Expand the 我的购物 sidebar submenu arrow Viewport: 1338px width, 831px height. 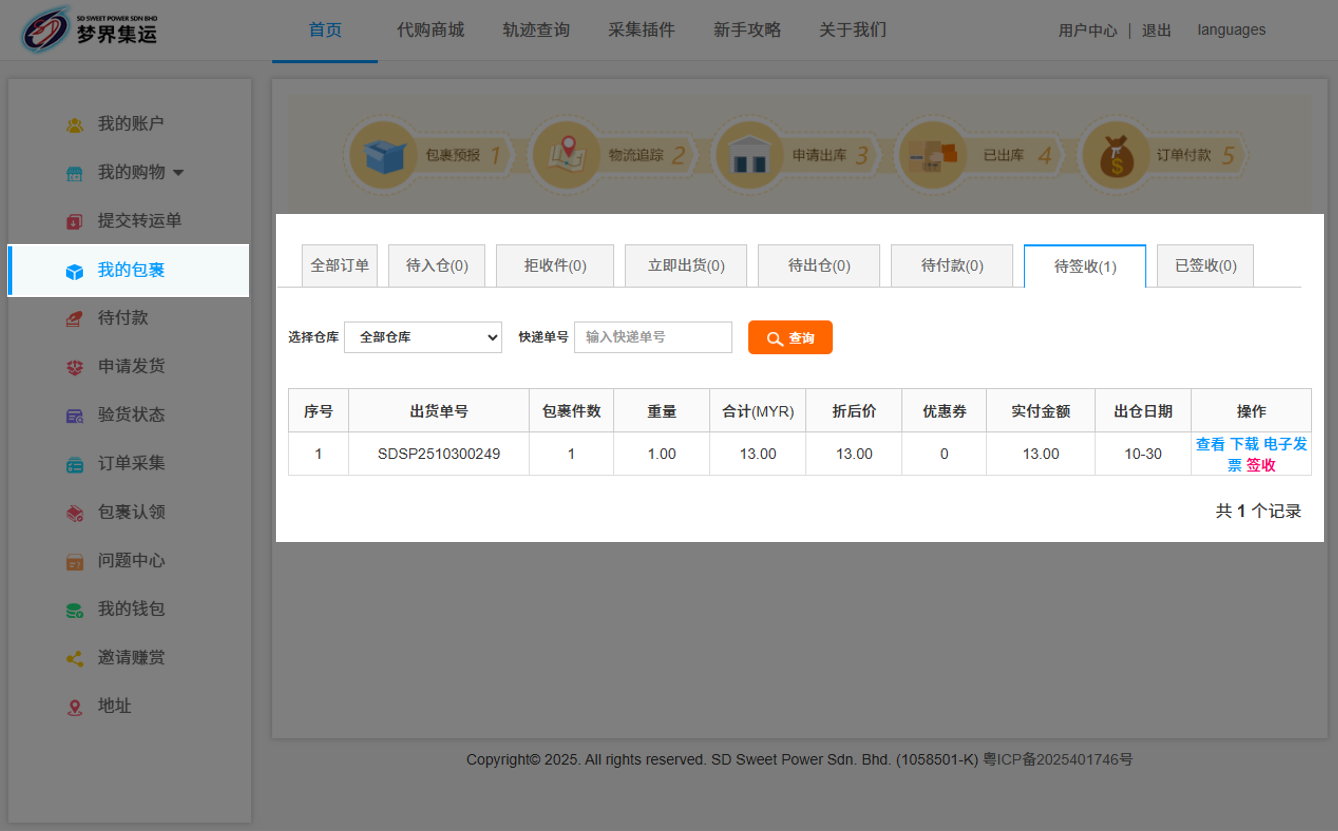pyautogui.click(x=178, y=173)
